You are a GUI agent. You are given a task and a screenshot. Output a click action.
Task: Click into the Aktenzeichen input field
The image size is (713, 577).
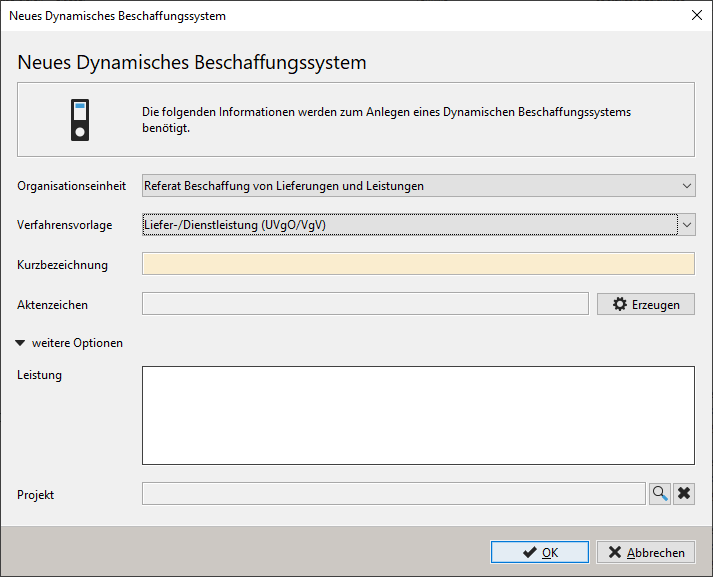tap(365, 304)
